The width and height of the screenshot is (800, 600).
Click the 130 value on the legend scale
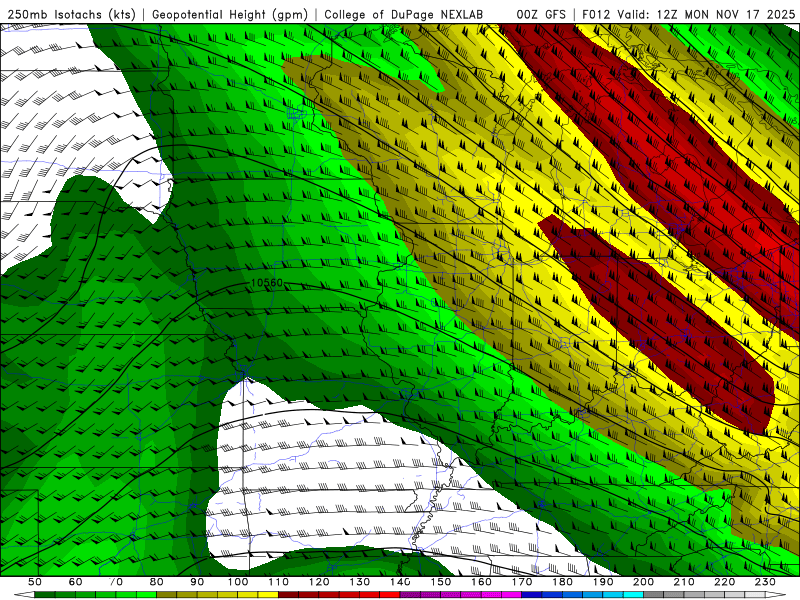pos(360,582)
